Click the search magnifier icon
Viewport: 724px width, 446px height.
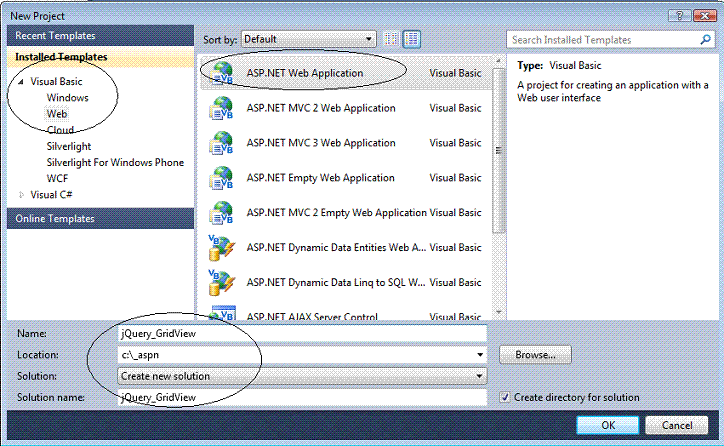[705, 40]
